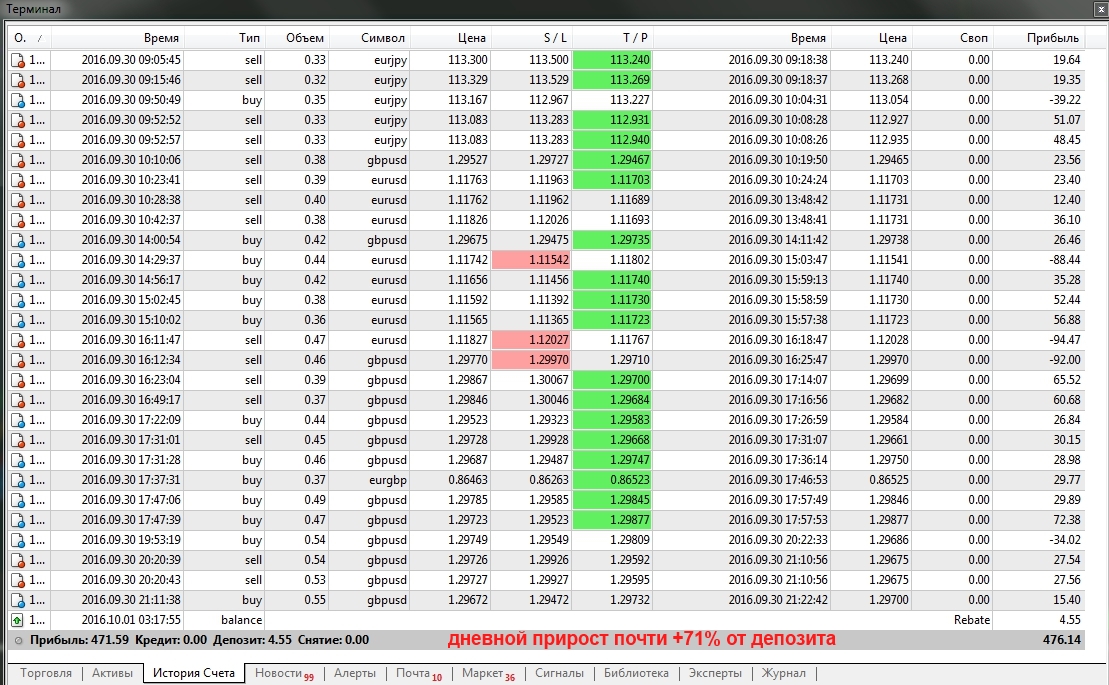Switch to the Эксперты tab

tap(715, 673)
